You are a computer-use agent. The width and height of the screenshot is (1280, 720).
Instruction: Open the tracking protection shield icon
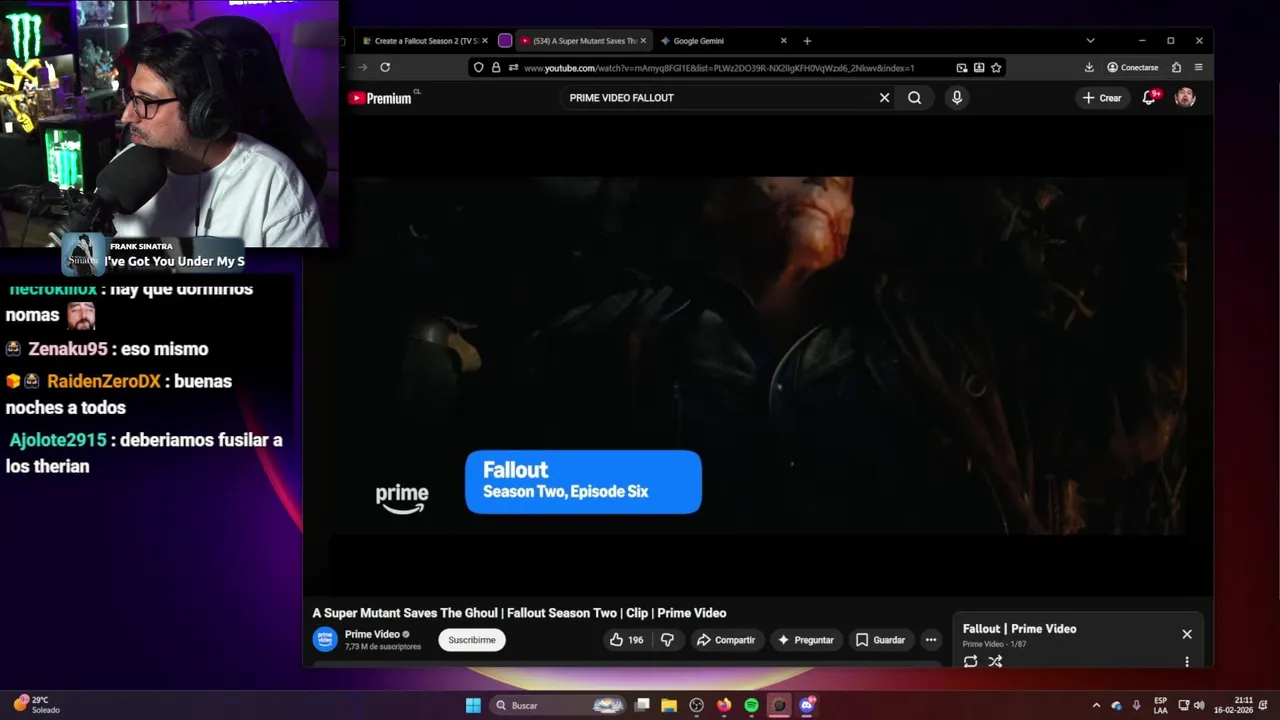tap(479, 68)
